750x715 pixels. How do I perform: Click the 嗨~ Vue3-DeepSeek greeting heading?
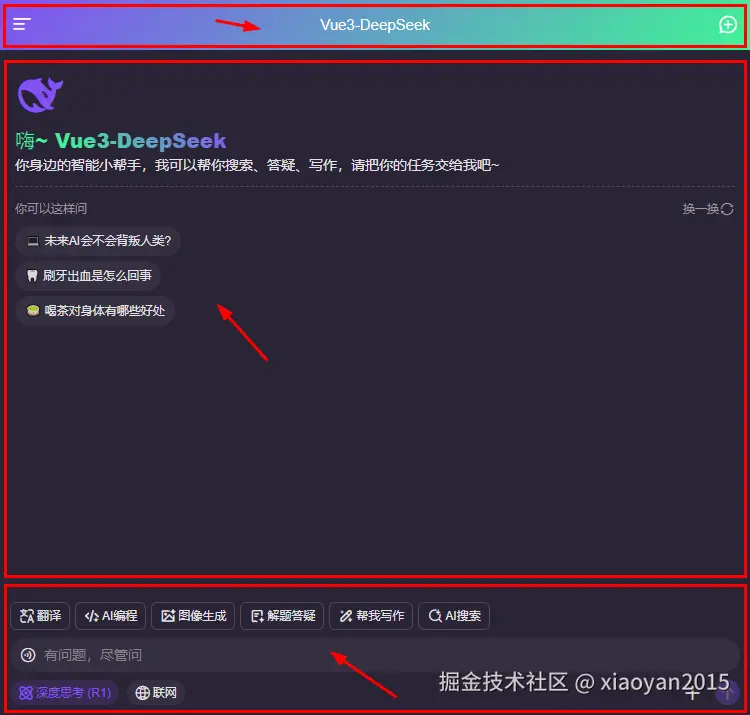pos(121,141)
